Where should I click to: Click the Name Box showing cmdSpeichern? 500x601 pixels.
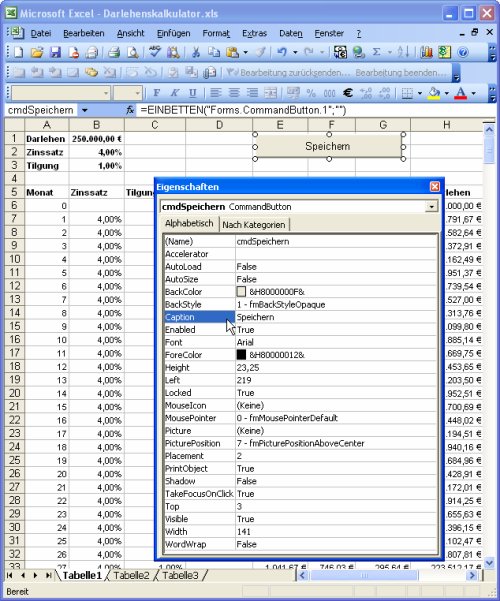[x=41, y=110]
